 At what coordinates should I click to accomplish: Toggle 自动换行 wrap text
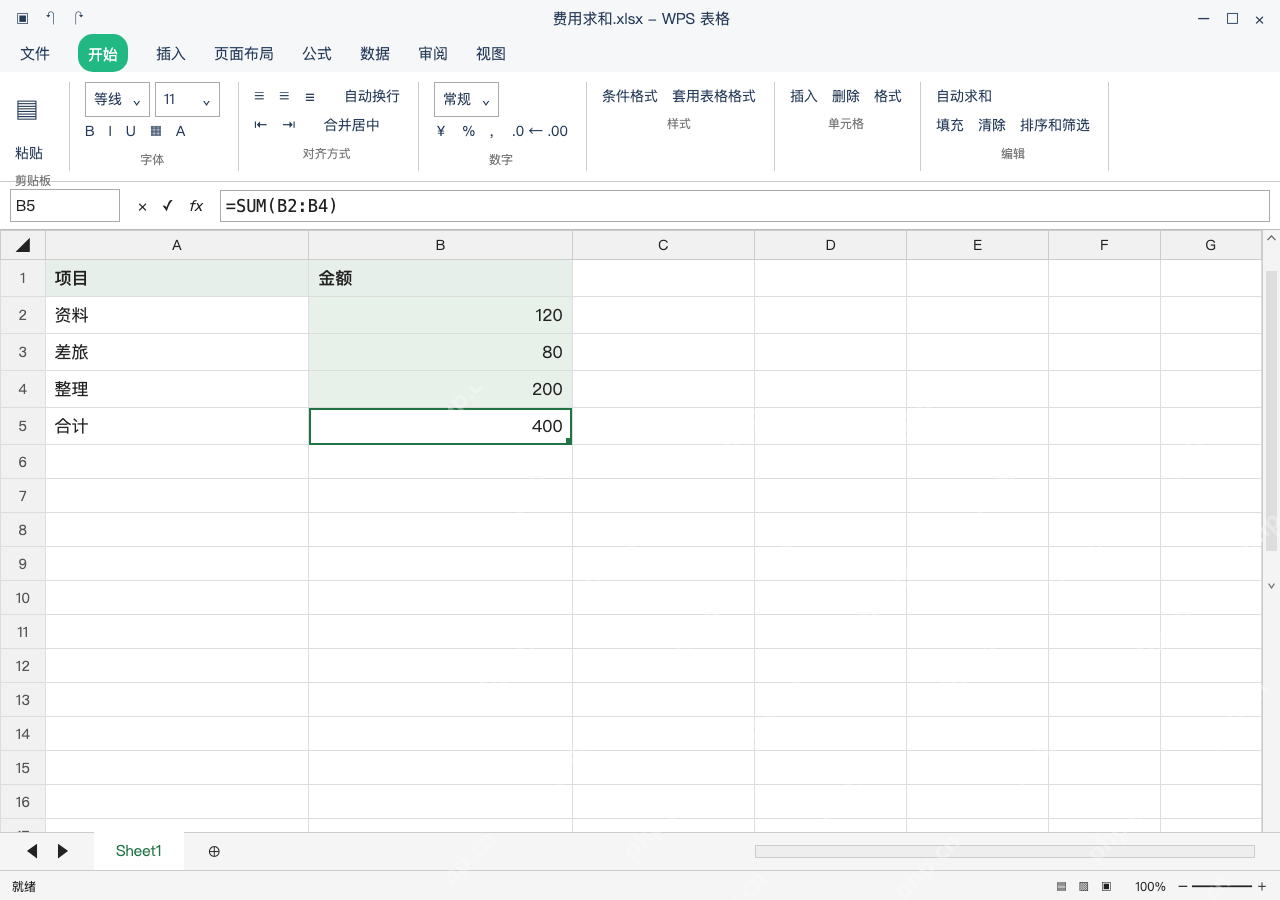click(x=372, y=96)
